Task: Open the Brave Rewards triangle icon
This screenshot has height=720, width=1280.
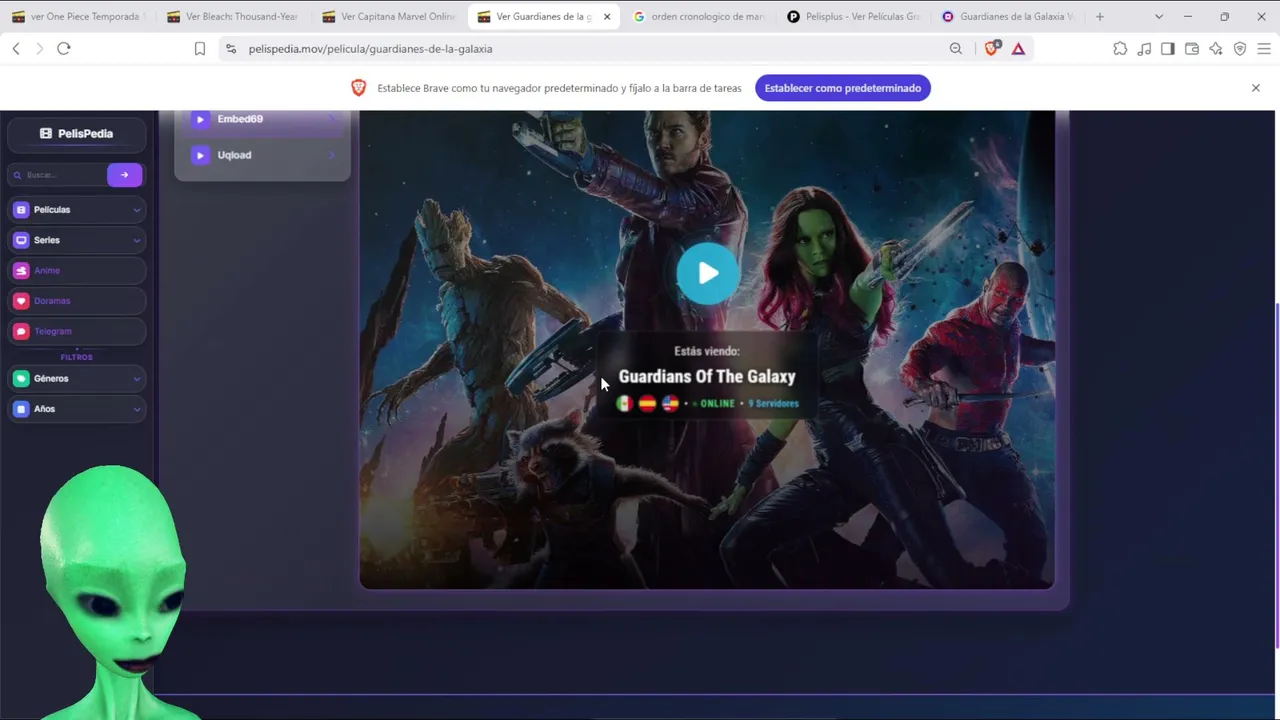Action: [x=1018, y=49]
